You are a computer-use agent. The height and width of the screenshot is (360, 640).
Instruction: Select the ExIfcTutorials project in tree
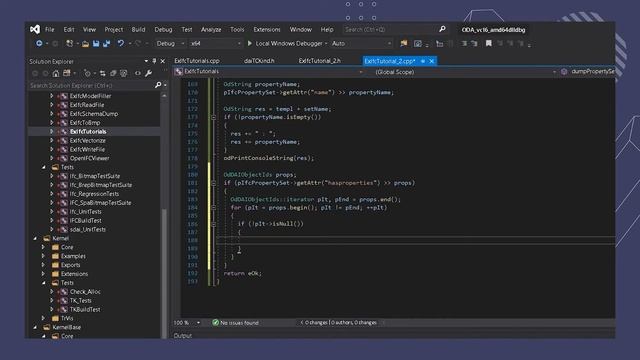(x=88, y=131)
